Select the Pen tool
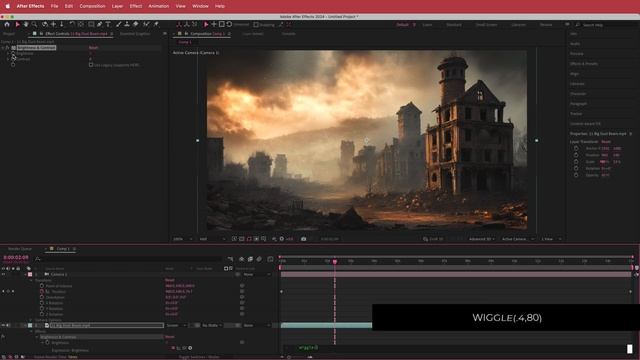Screen dimensions: 640x360 100,24
